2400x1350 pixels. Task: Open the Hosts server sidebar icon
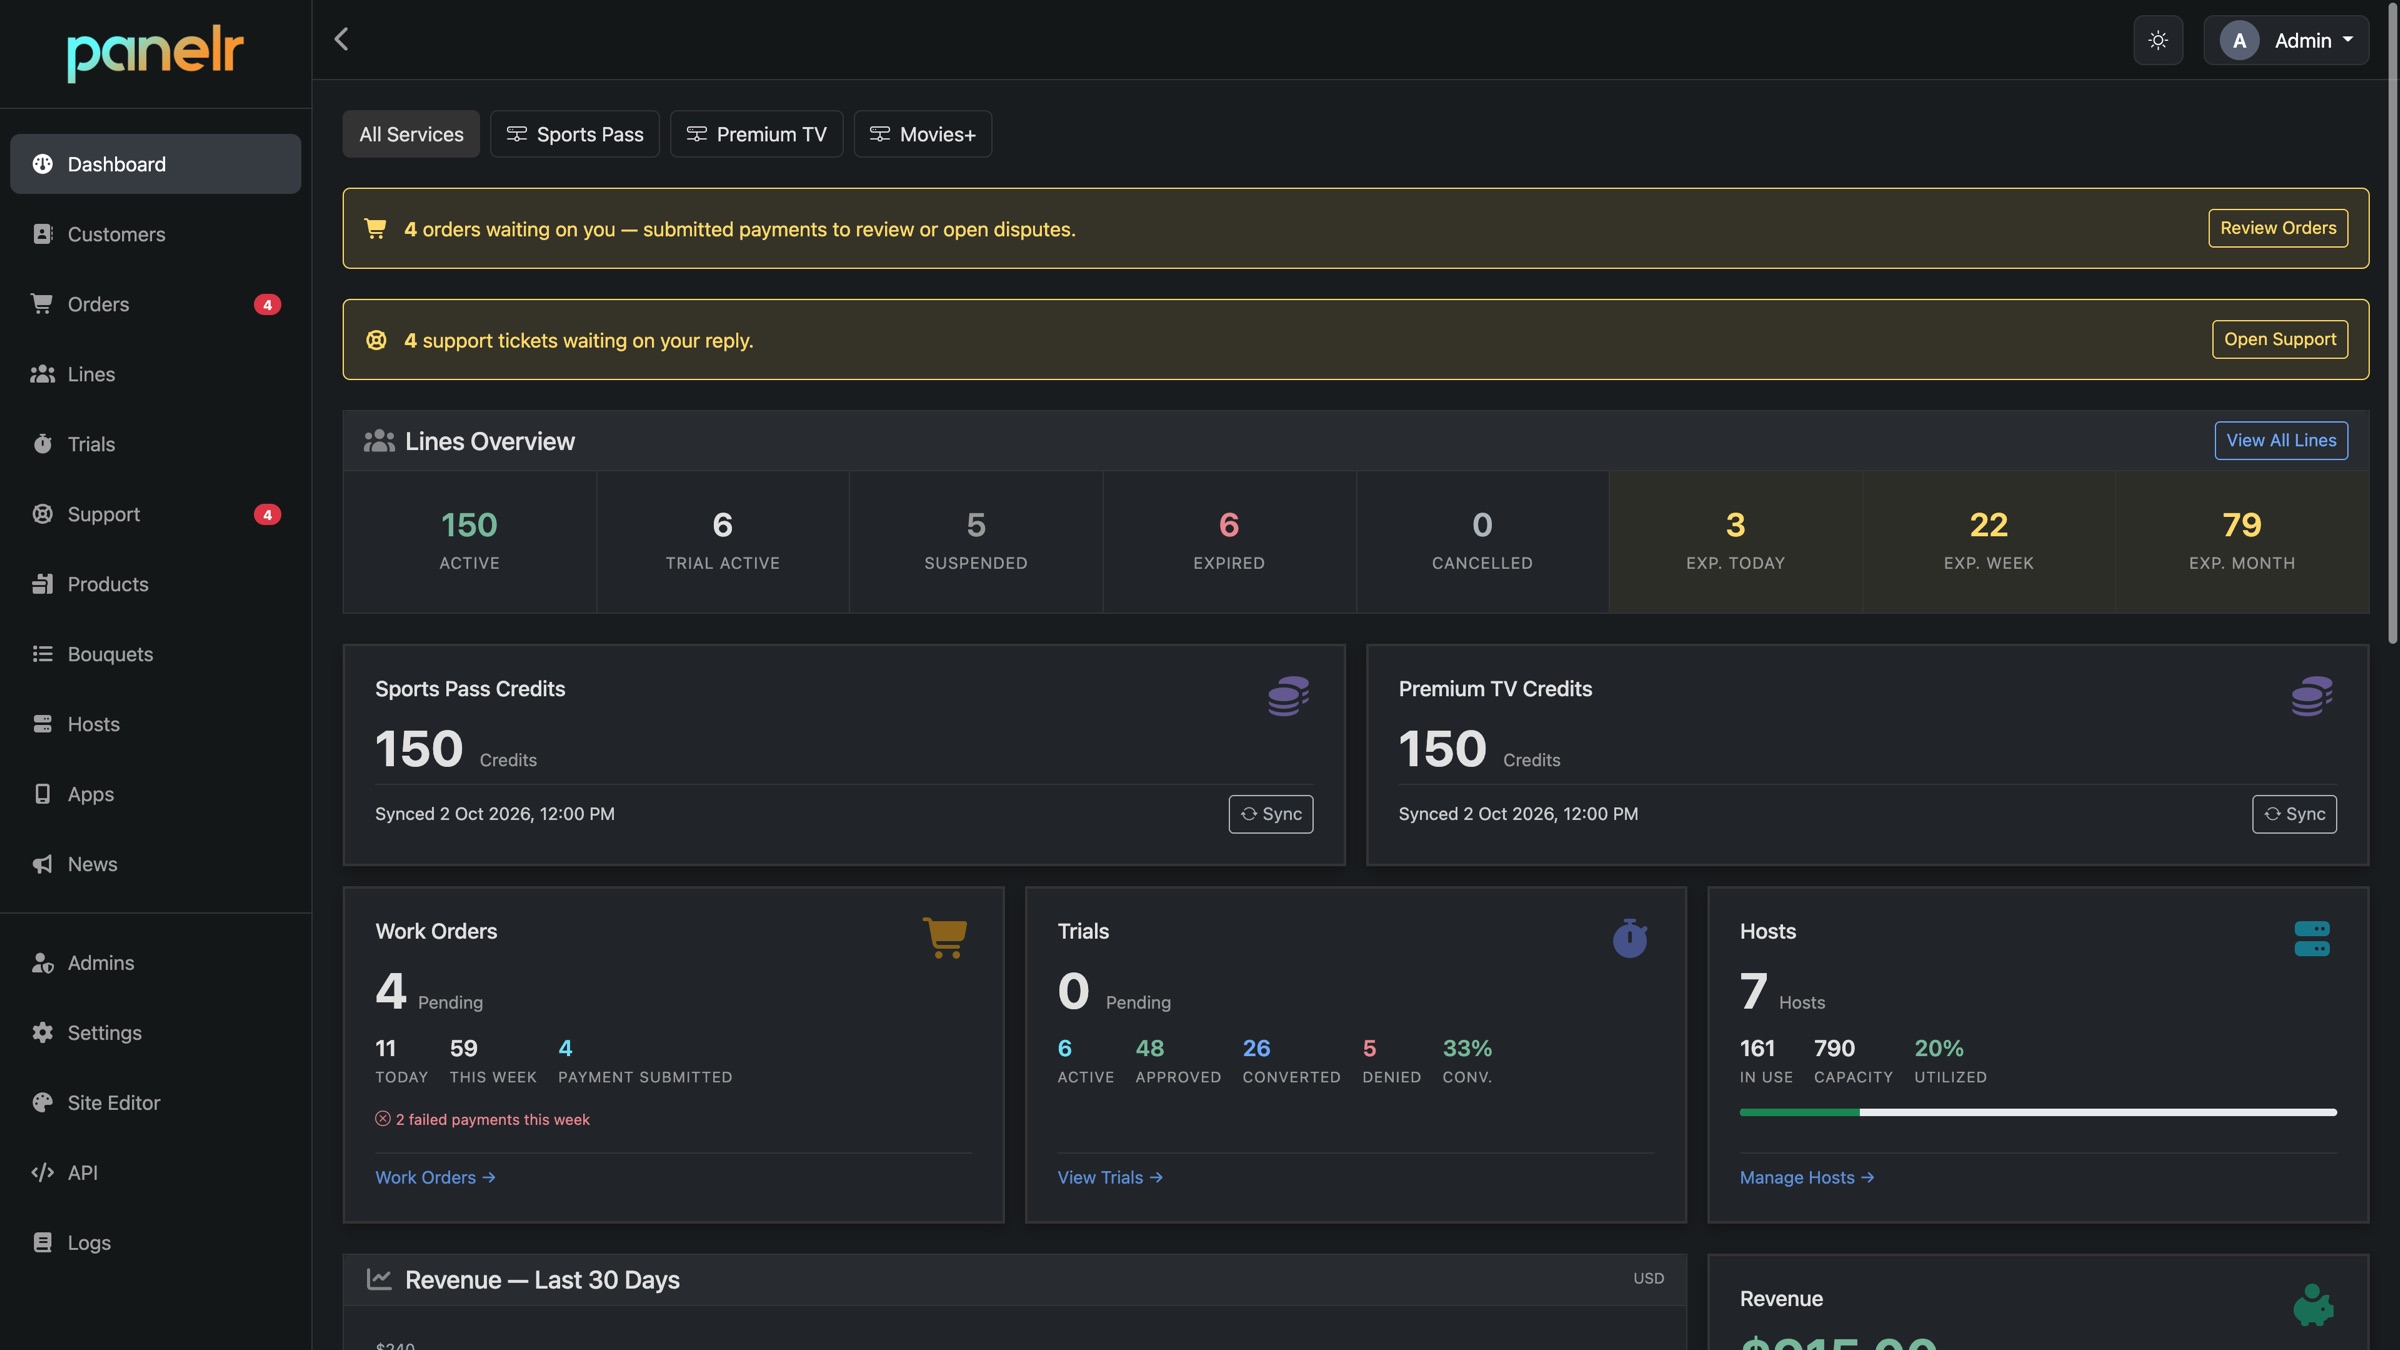tap(42, 724)
